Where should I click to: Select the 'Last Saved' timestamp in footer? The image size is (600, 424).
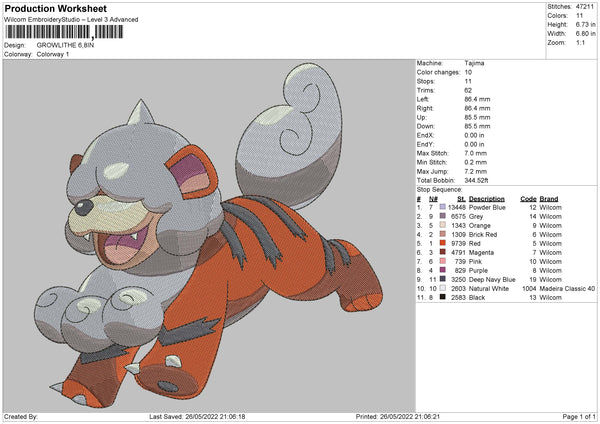point(197,416)
